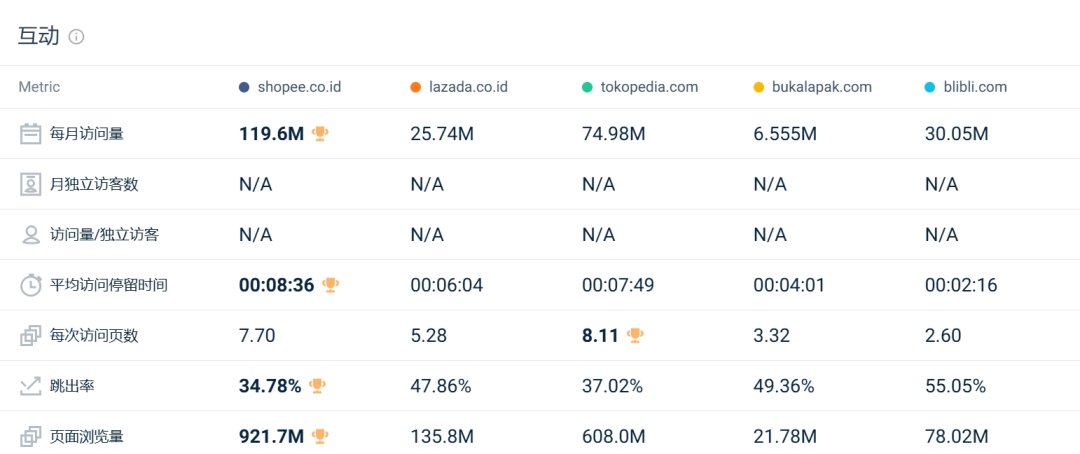Image resolution: width=1080 pixels, height=454 pixels.
Task: Click the trophy icon next to 119.6M
Action: tap(320, 134)
